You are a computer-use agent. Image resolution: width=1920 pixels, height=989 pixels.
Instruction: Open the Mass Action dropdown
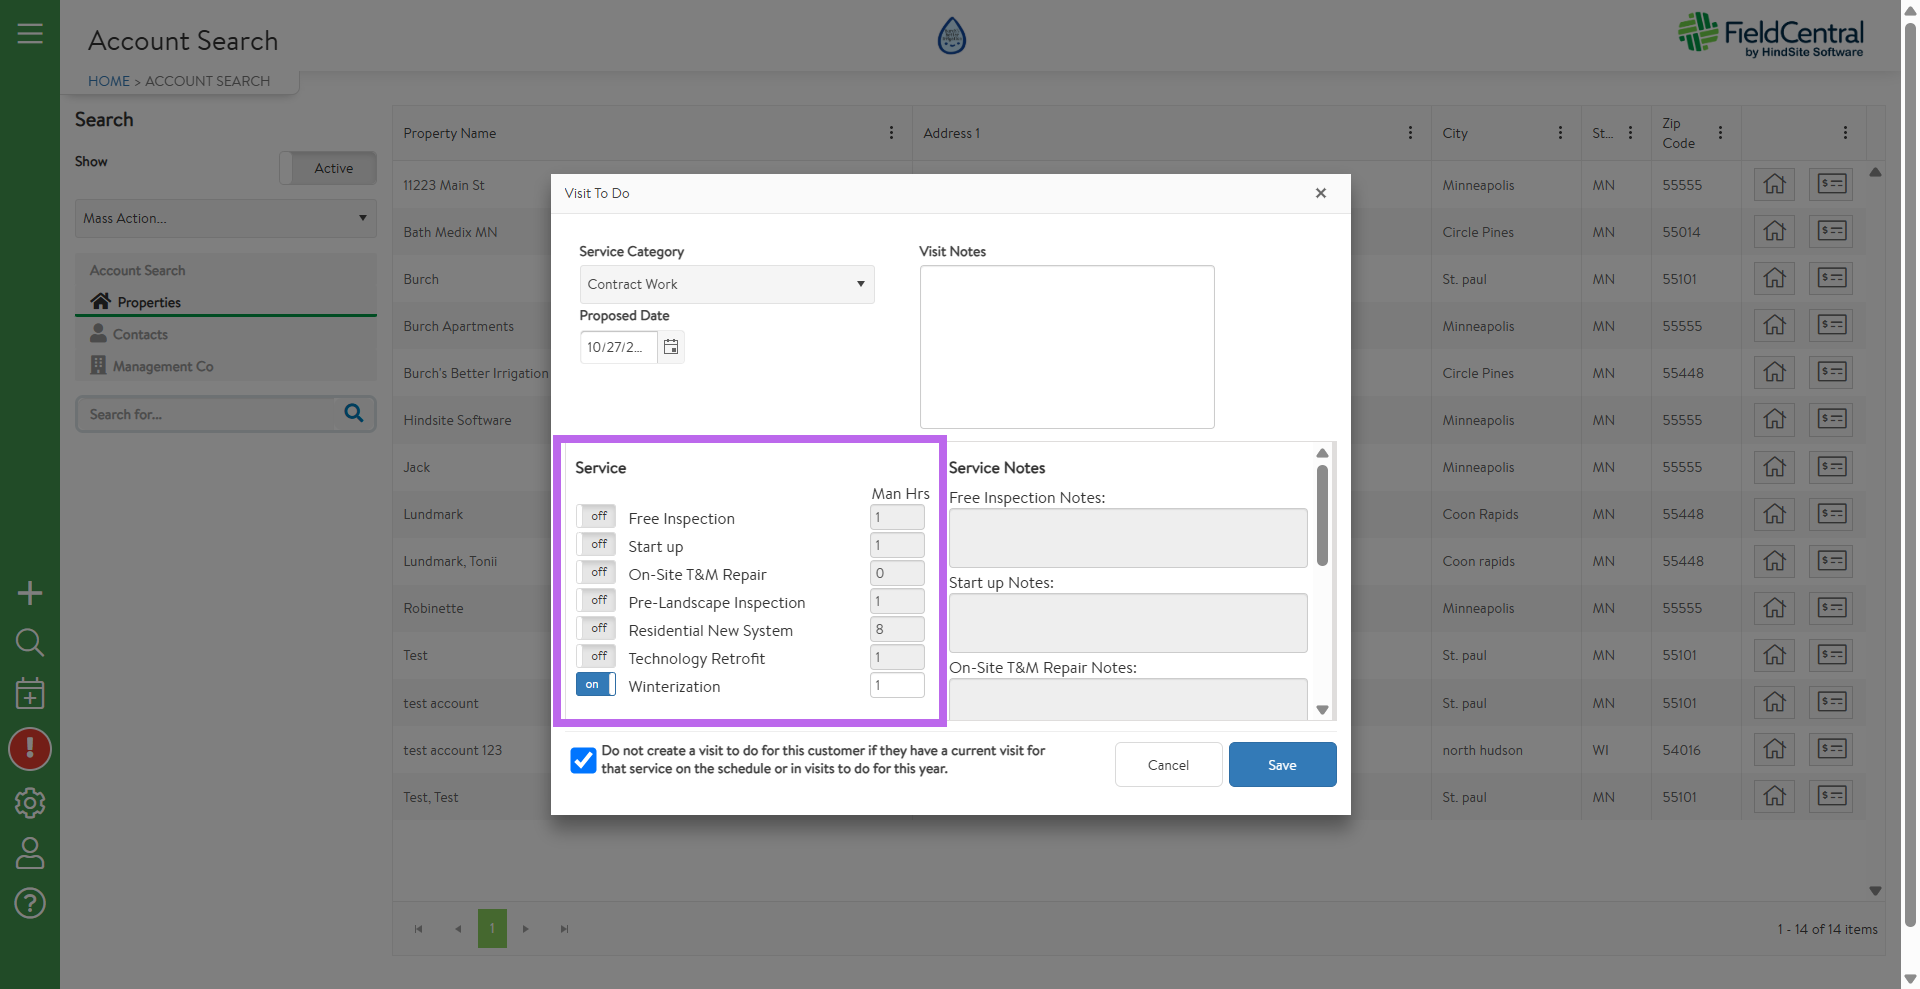tap(225, 218)
